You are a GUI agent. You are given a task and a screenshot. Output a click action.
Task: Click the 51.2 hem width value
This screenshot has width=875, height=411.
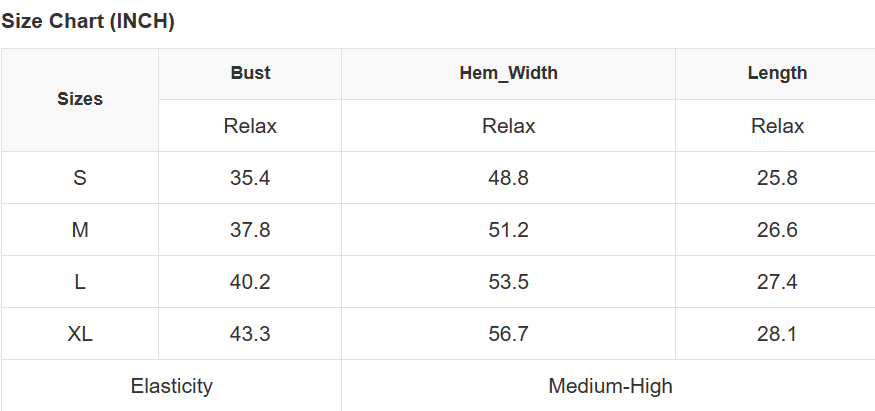[x=508, y=230]
